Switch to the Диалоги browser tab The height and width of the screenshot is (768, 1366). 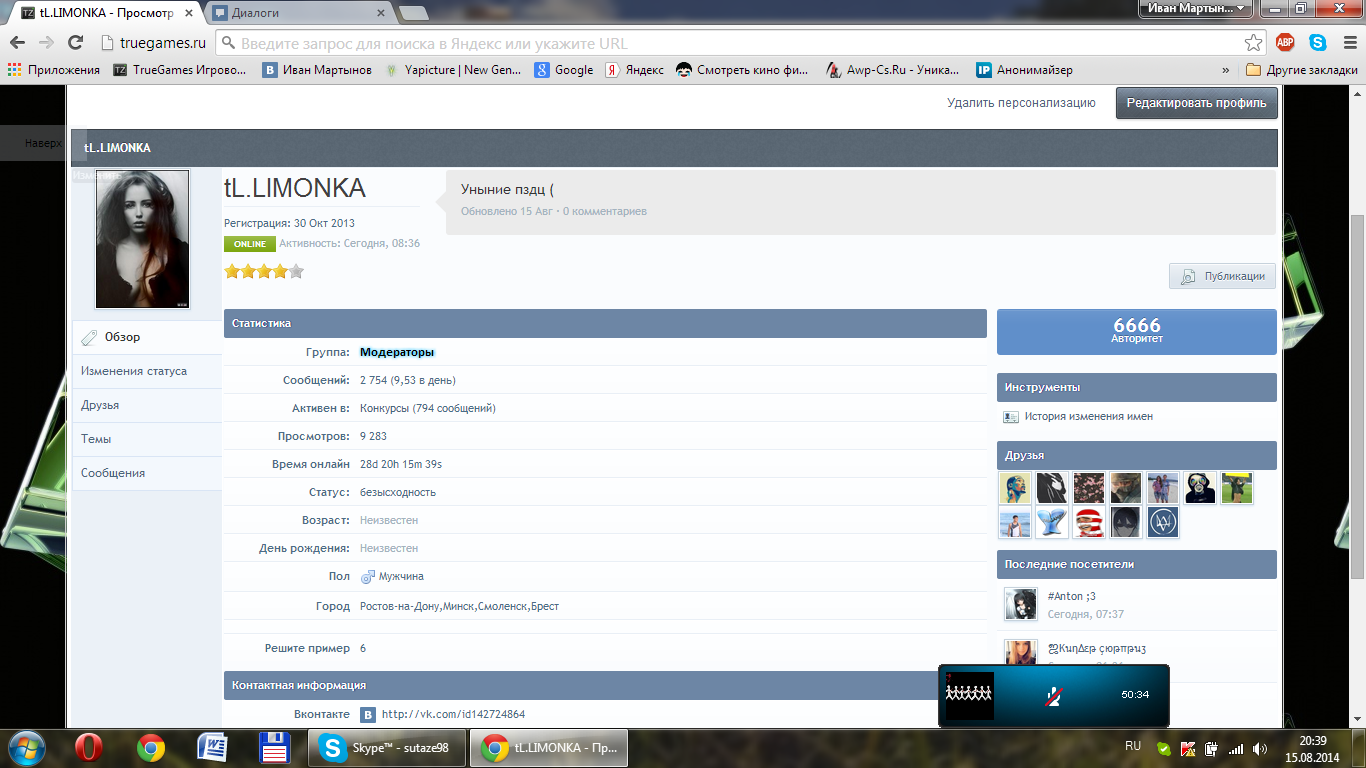(x=296, y=13)
